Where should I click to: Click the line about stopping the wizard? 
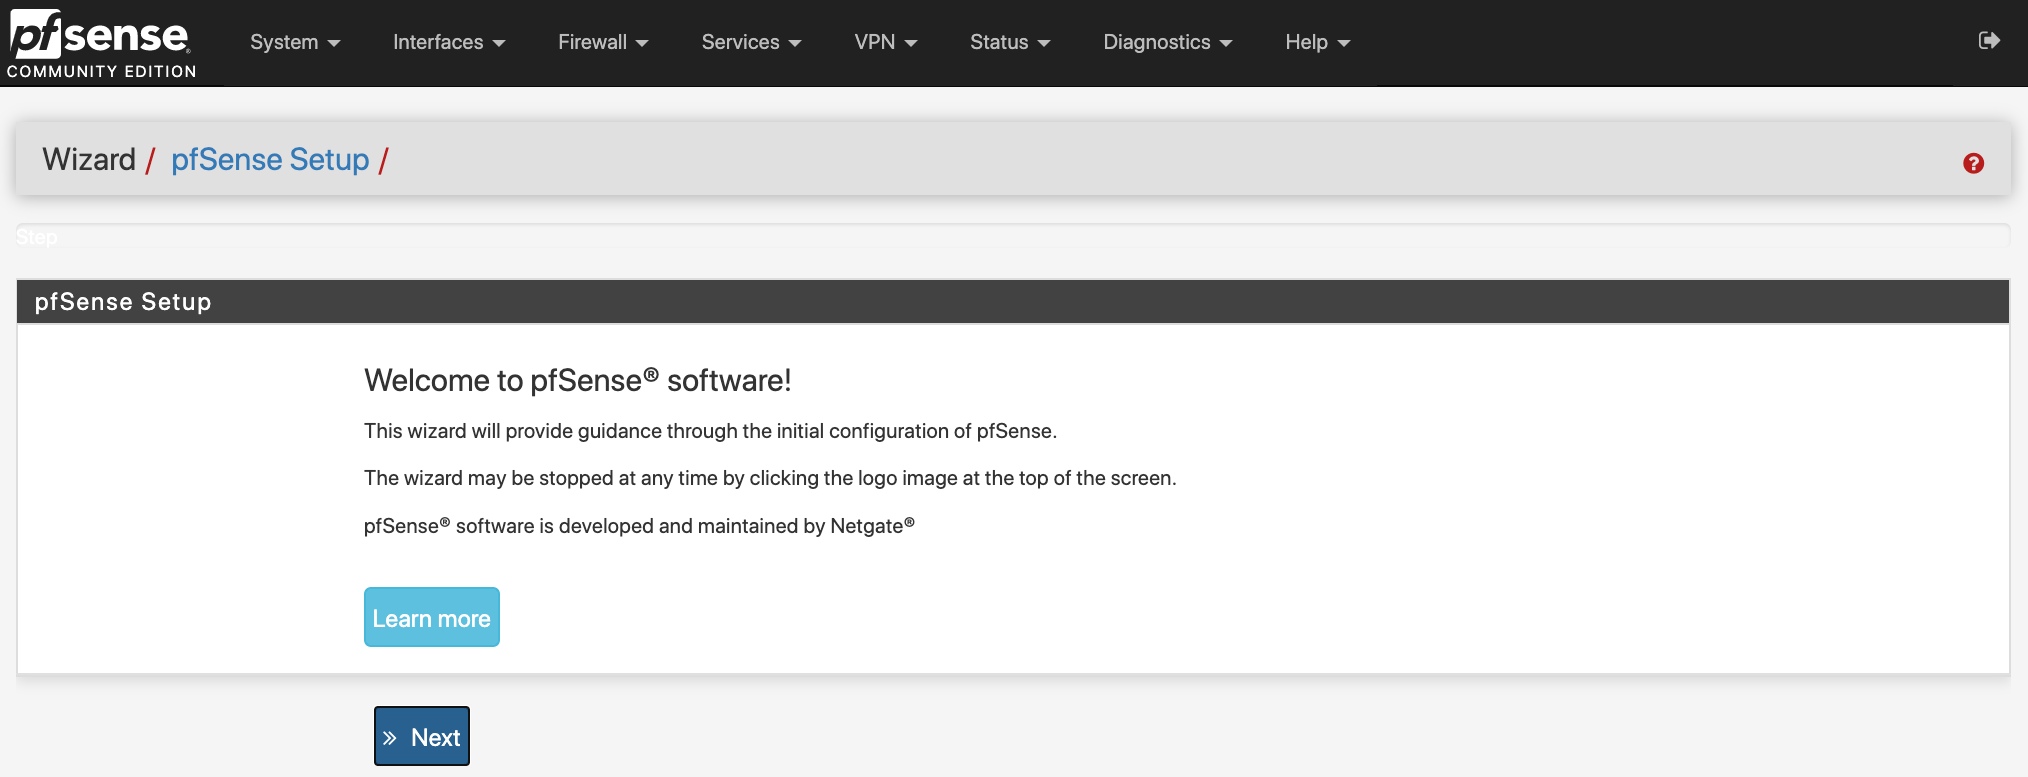770,478
